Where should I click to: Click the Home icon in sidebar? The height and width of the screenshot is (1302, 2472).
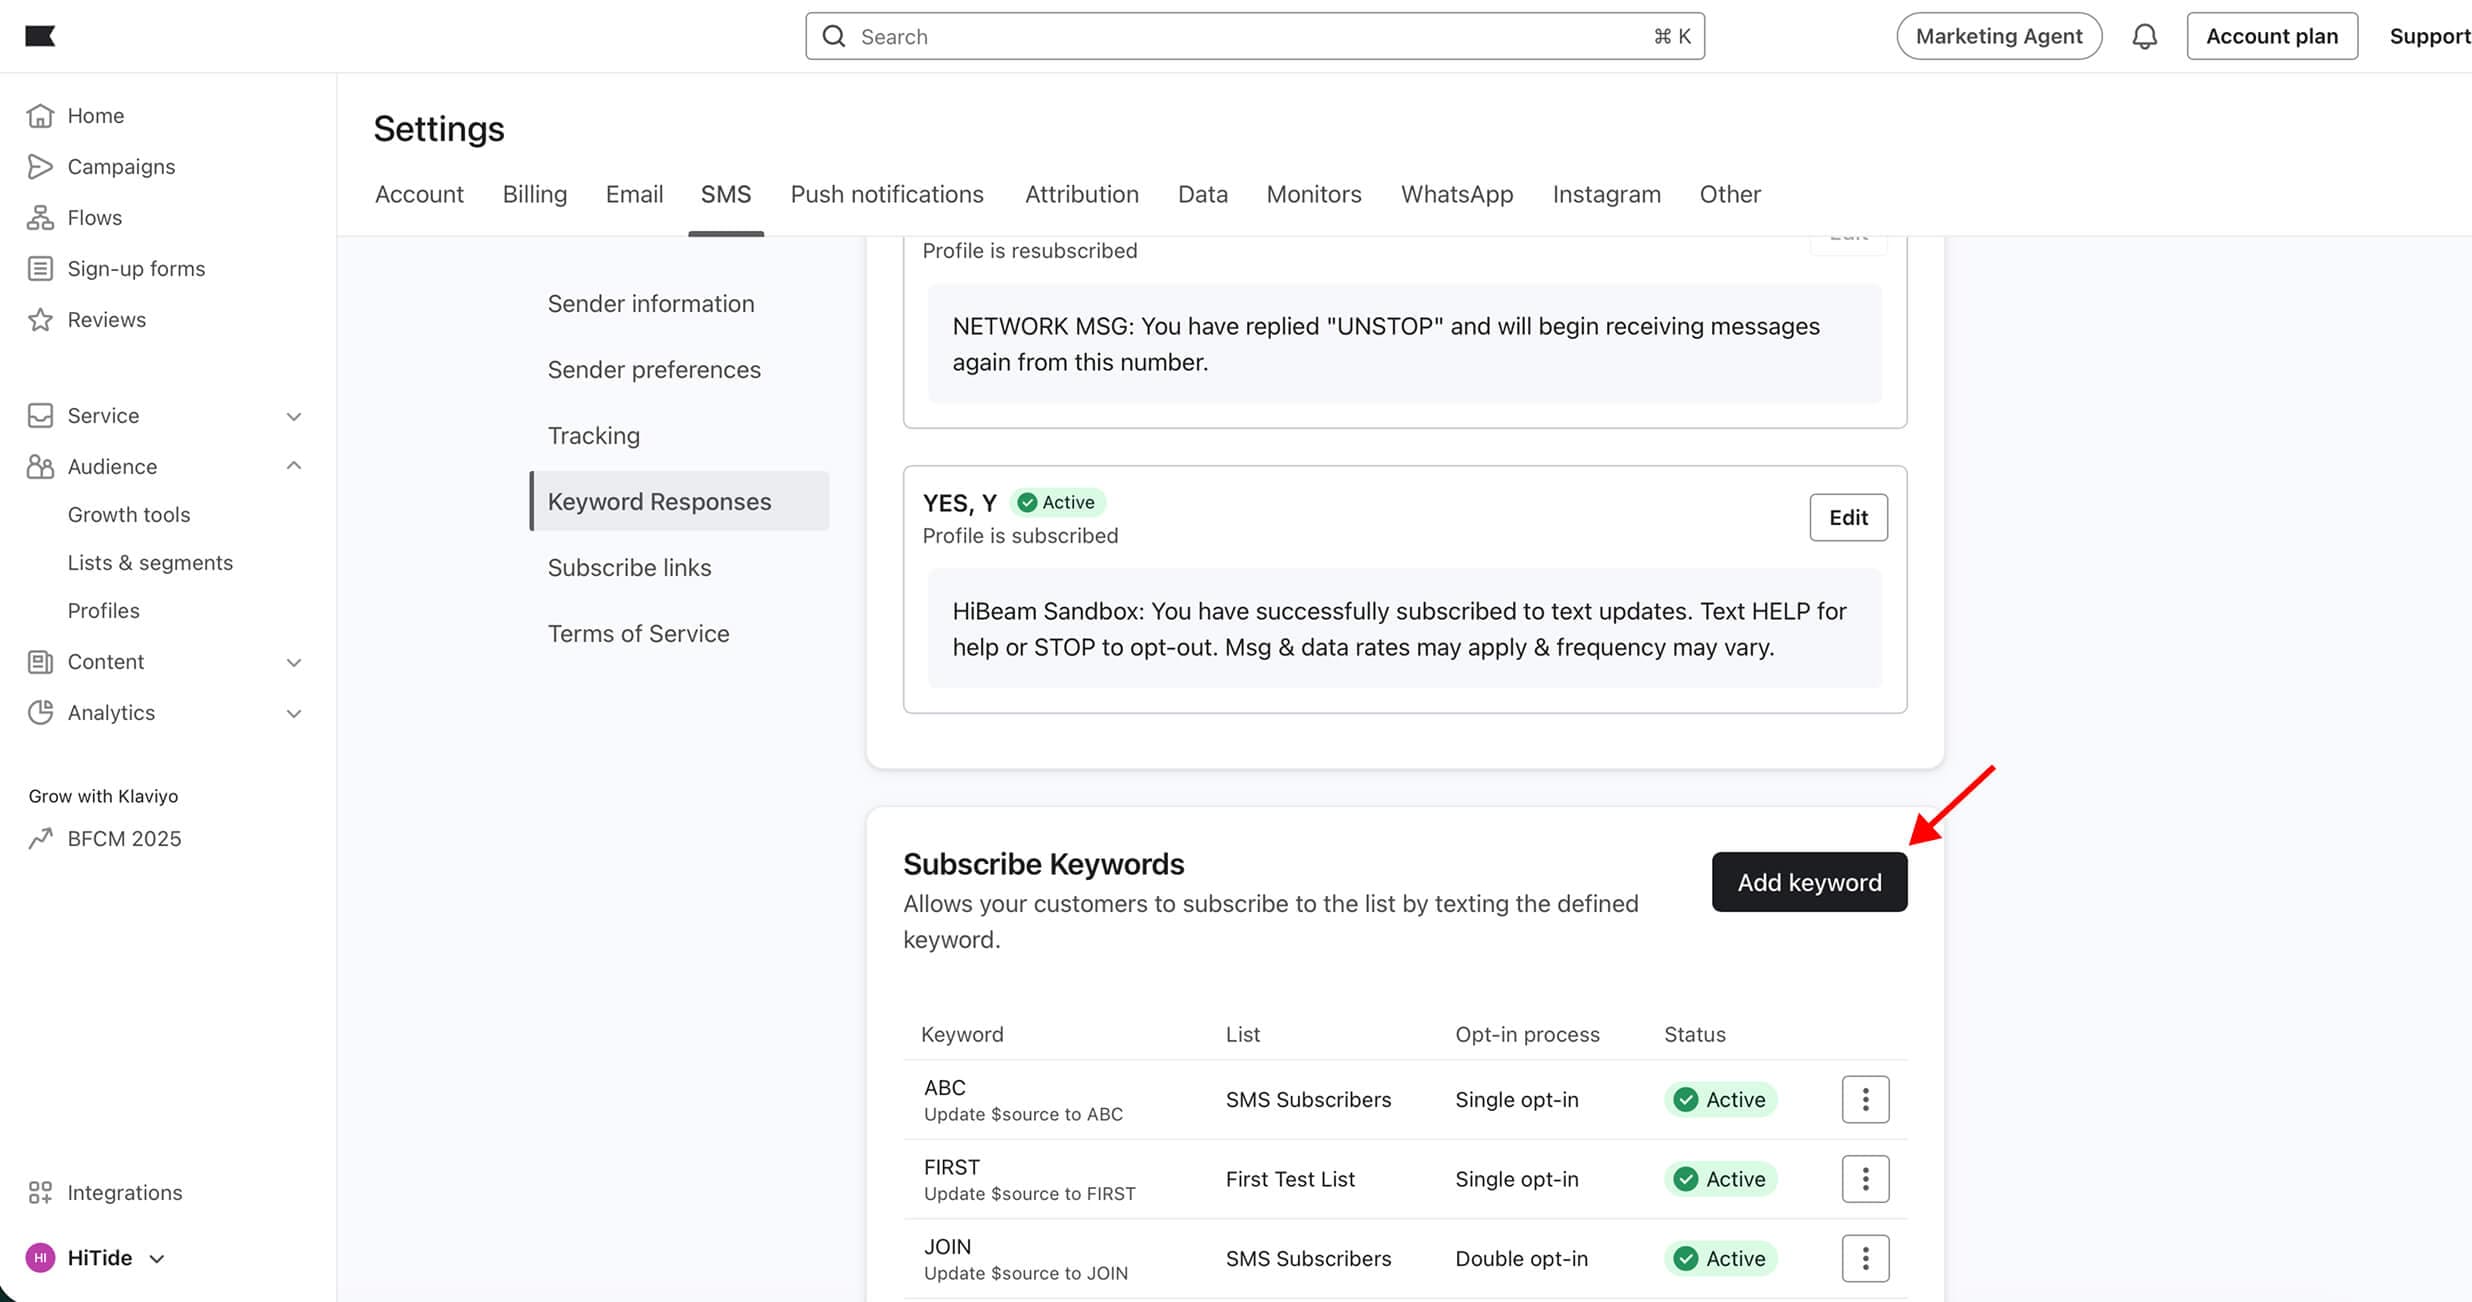(40, 116)
